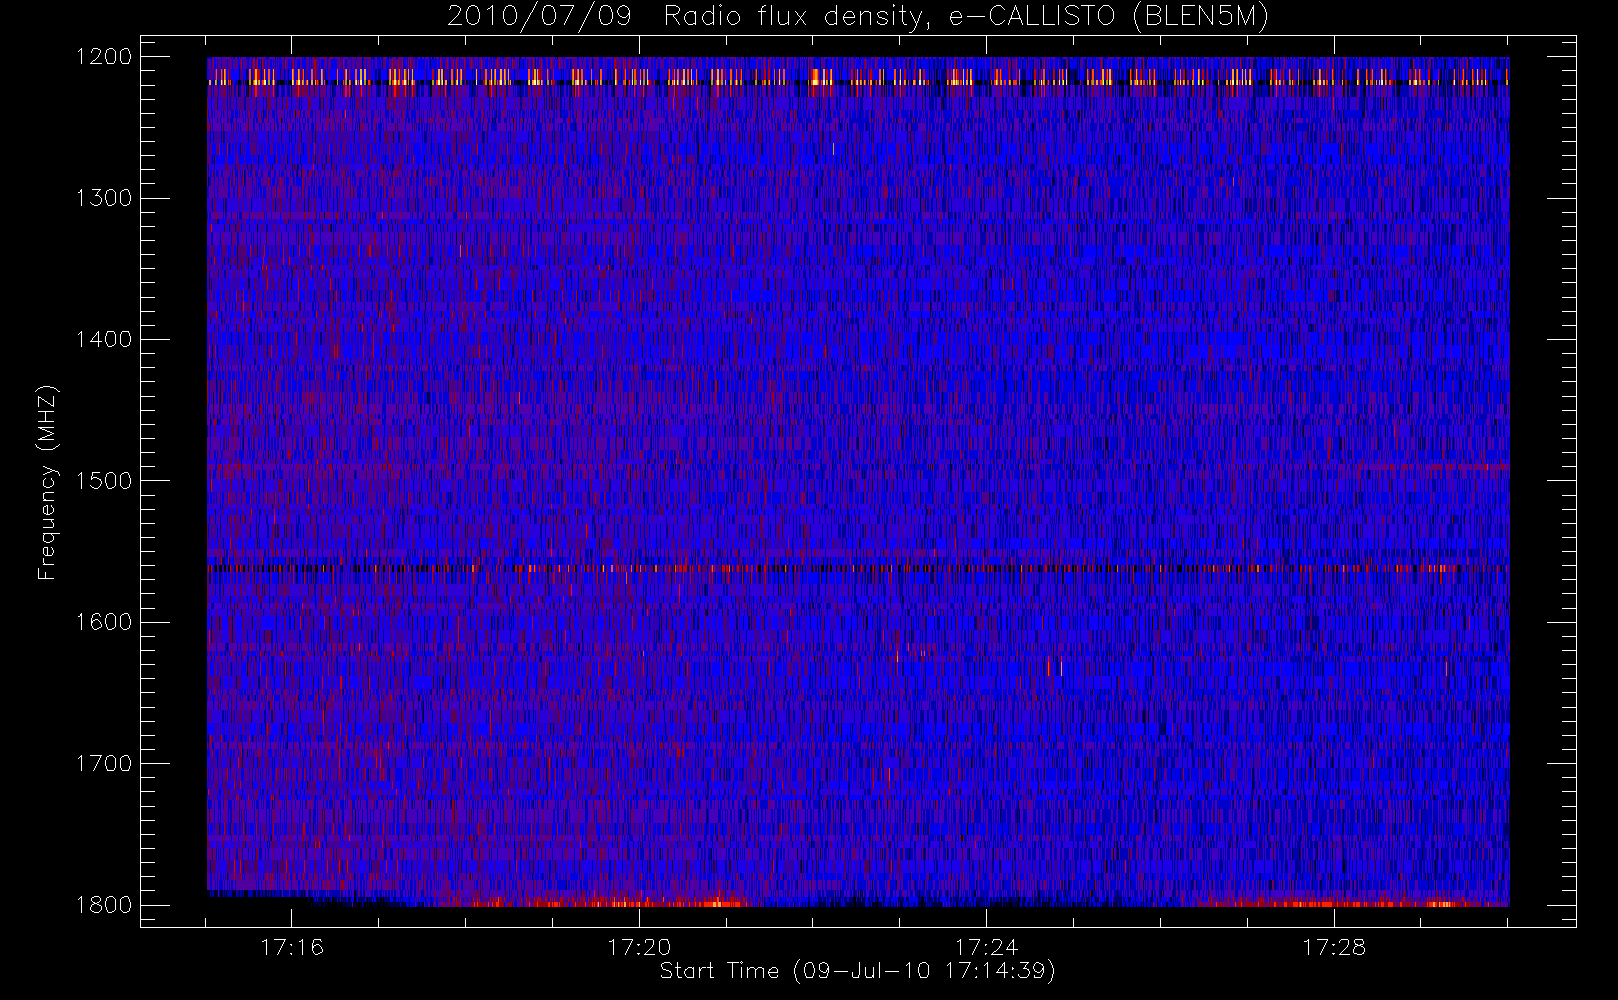Click the 1400 frequency tick label
1618x1000 pixels.
pos(104,340)
